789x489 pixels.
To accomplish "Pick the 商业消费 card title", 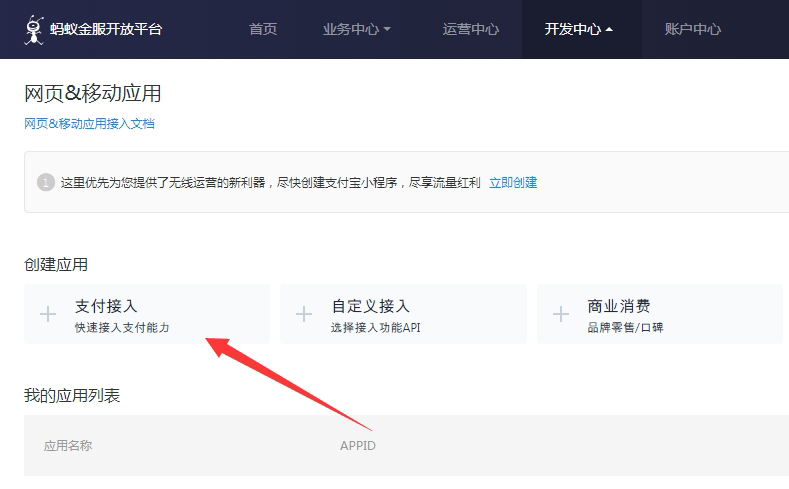I will (x=619, y=306).
